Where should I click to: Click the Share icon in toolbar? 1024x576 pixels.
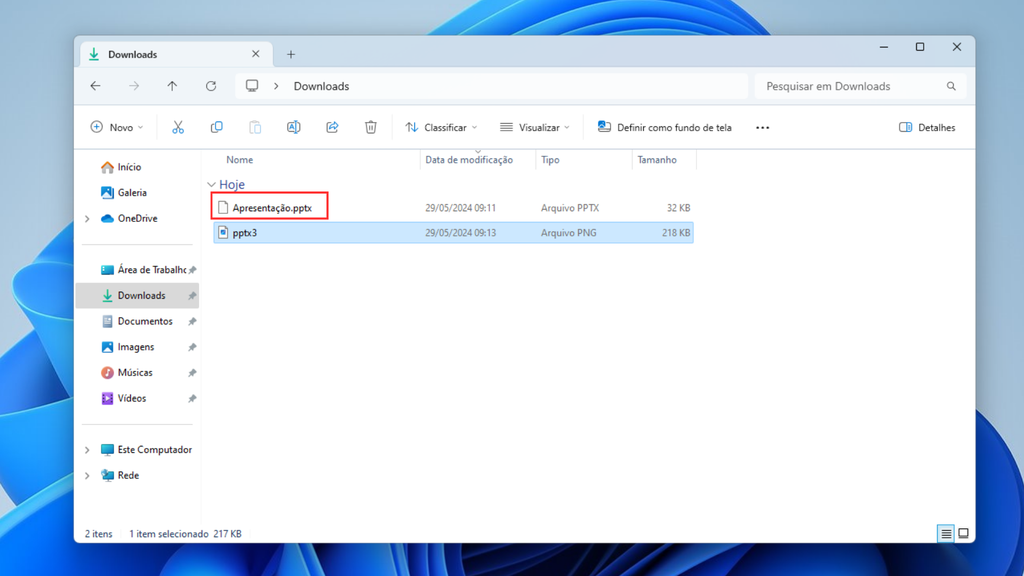tap(332, 127)
